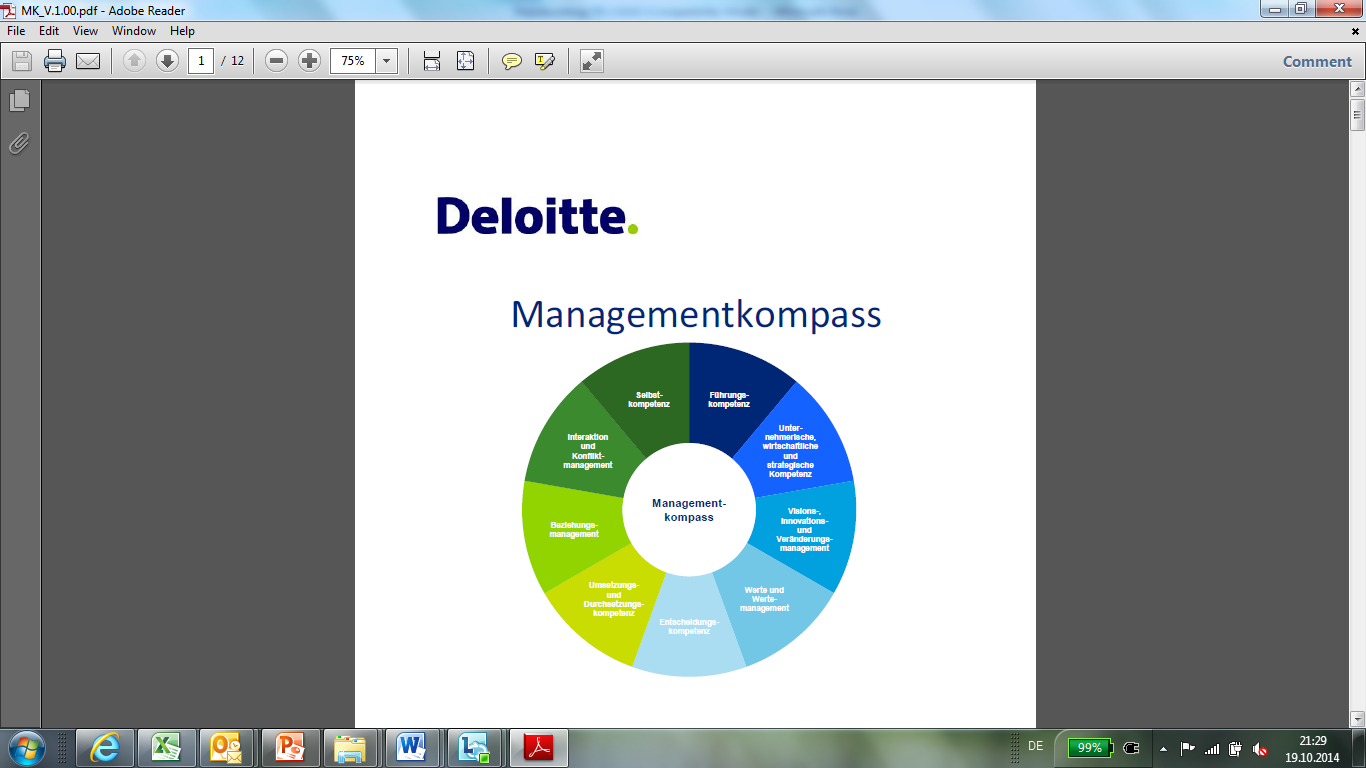The height and width of the screenshot is (768, 1366).
Task: Click the page number input field
Action: click(201, 61)
